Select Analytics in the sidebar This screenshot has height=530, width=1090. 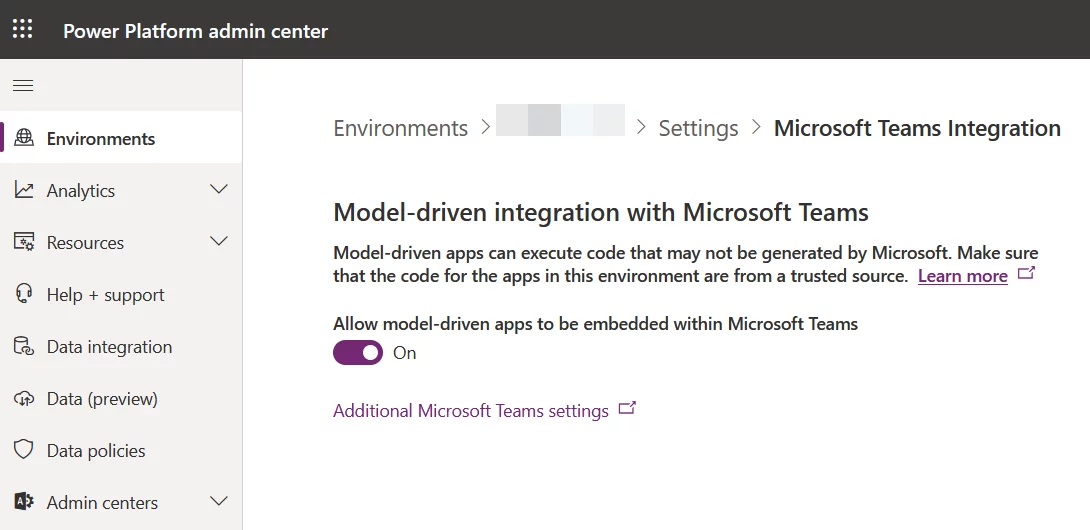[121, 190]
